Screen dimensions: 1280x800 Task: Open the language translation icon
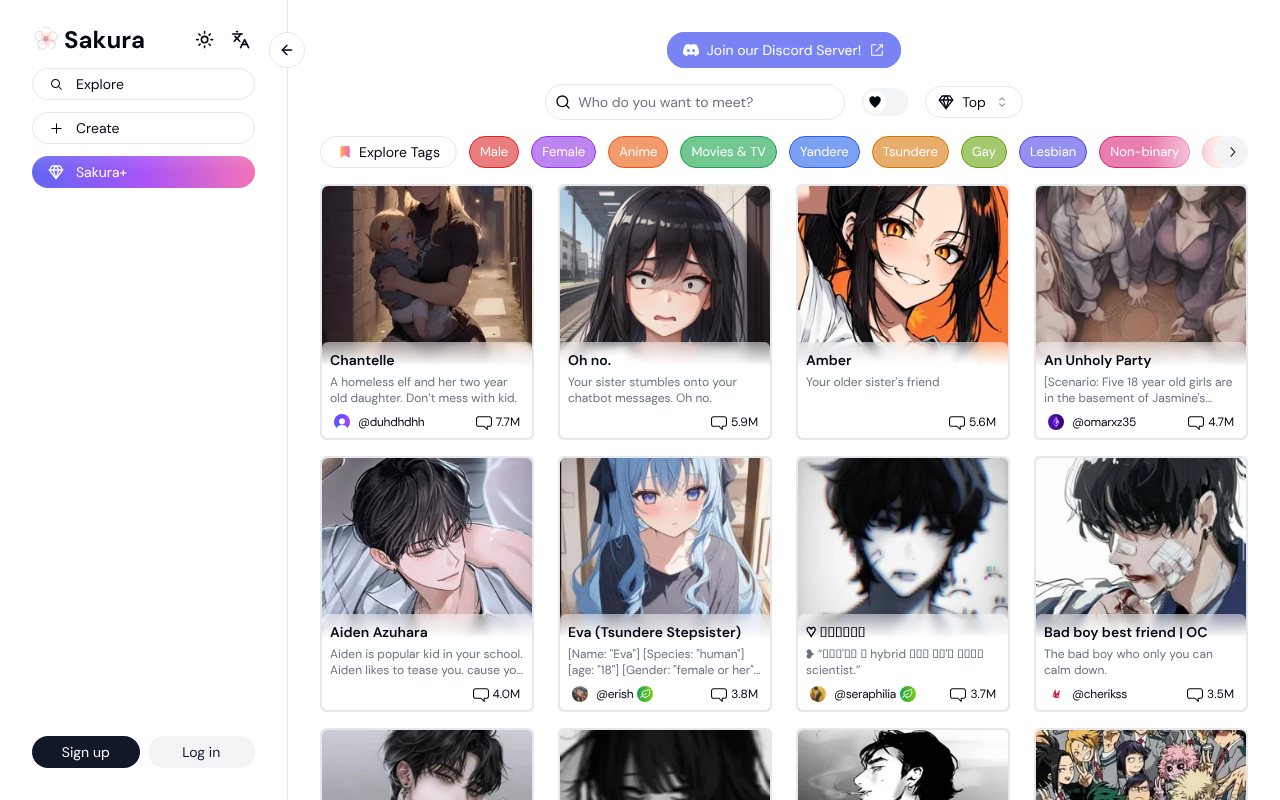[x=240, y=40]
